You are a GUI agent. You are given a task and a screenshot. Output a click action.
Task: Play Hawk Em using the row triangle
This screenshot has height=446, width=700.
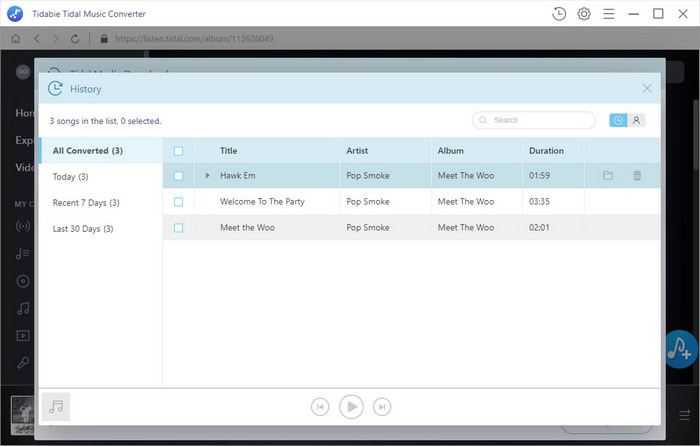(x=207, y=175)
